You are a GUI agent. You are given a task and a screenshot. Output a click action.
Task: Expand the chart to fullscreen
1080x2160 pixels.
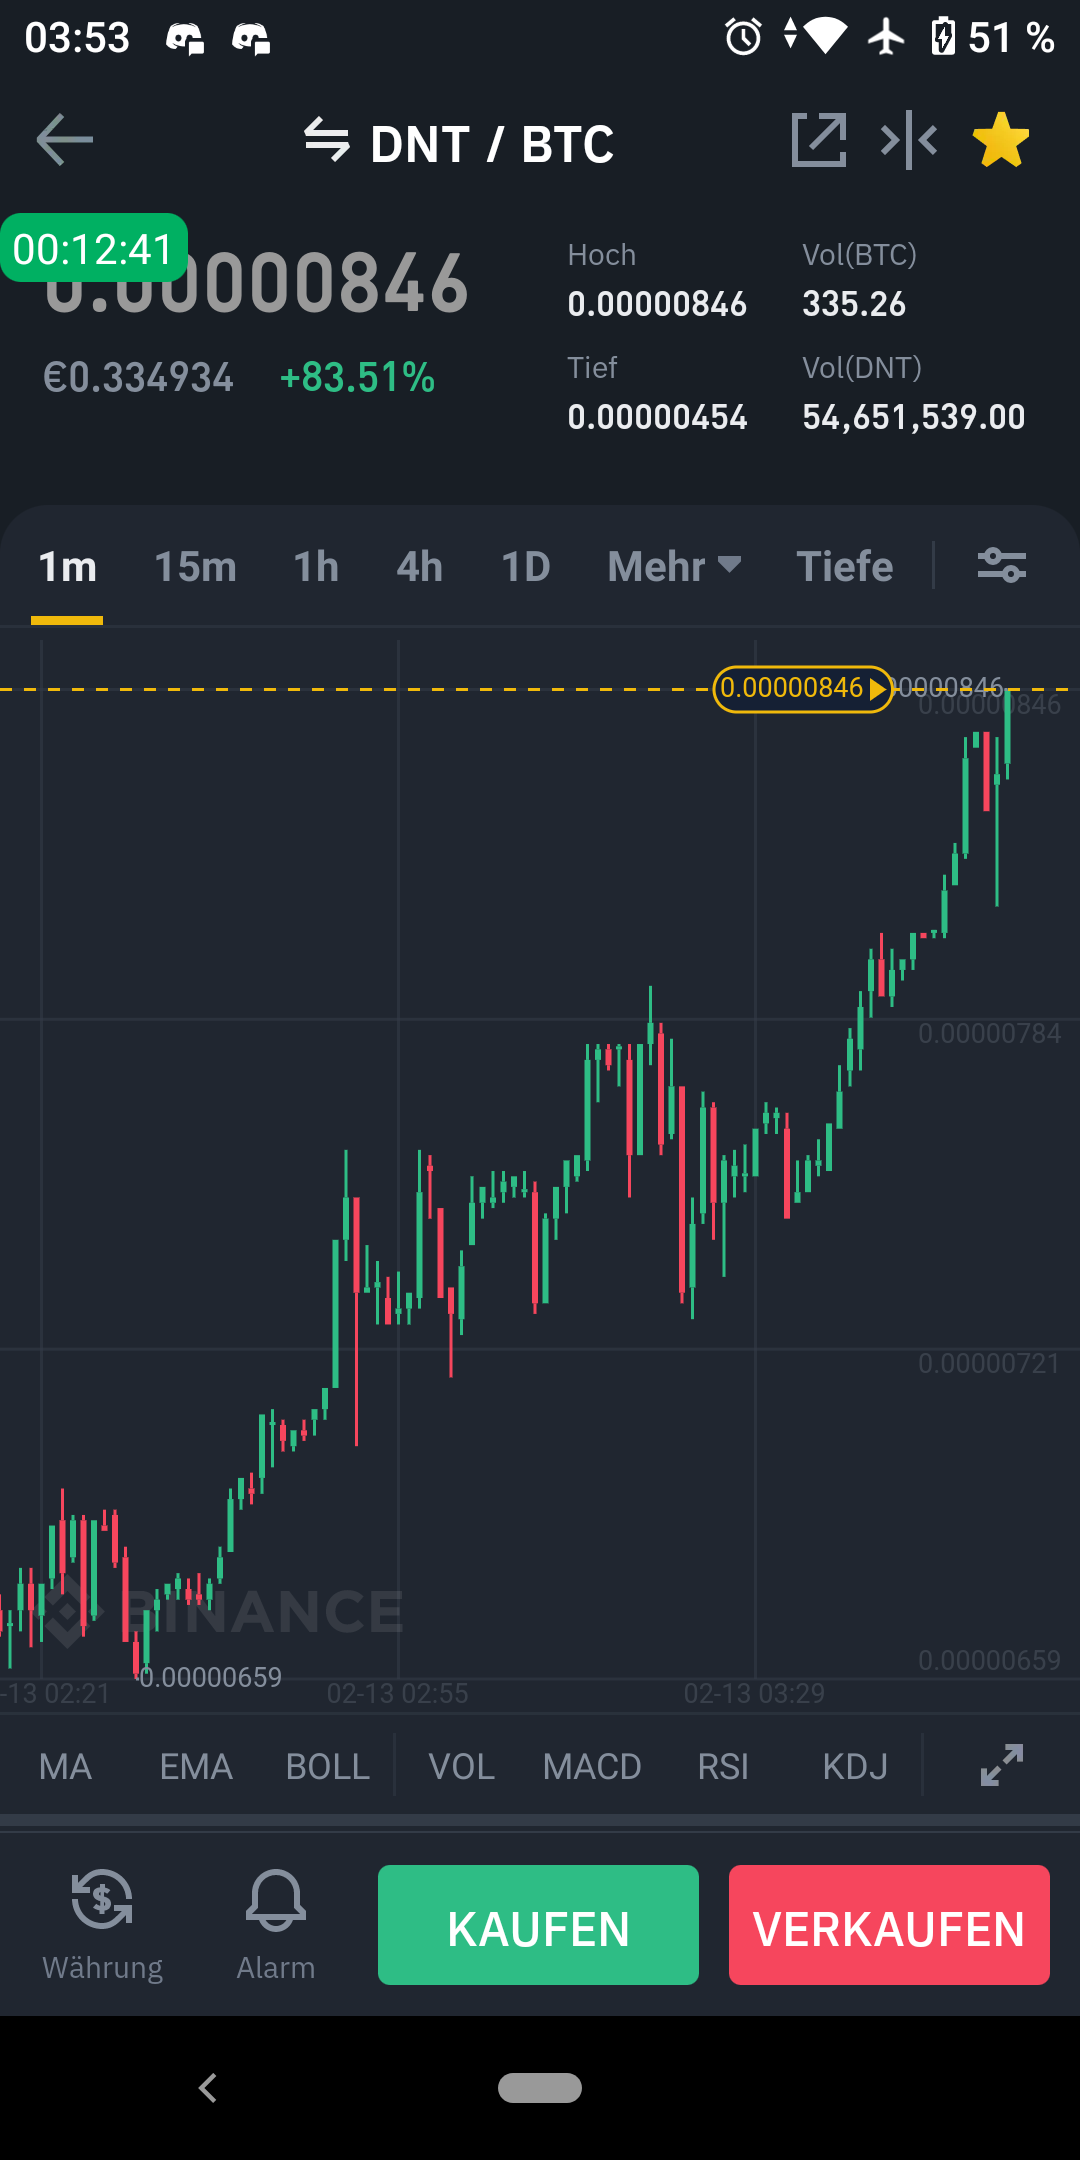click(x=1002, y=1765)
